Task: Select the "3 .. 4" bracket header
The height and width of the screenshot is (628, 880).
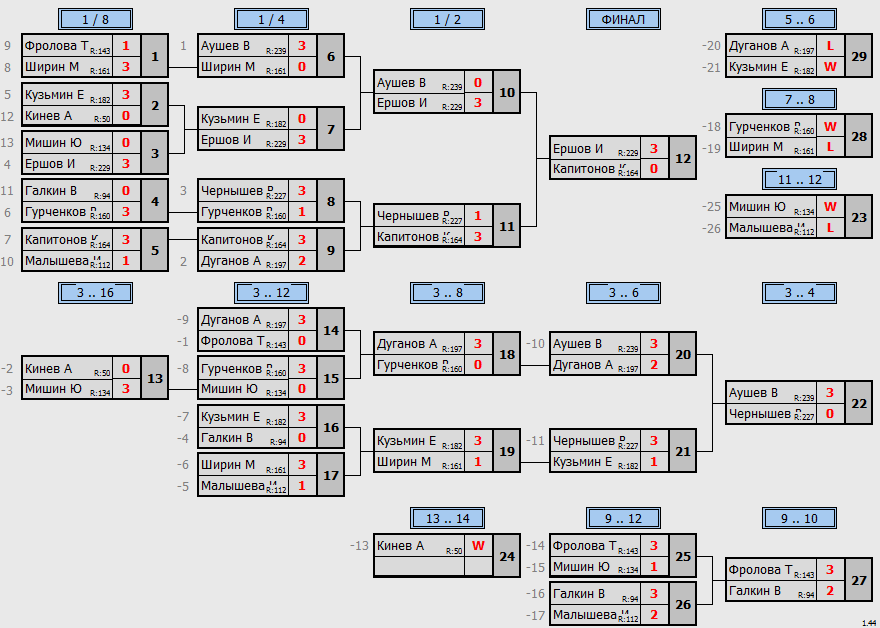Action: [800, 292]
